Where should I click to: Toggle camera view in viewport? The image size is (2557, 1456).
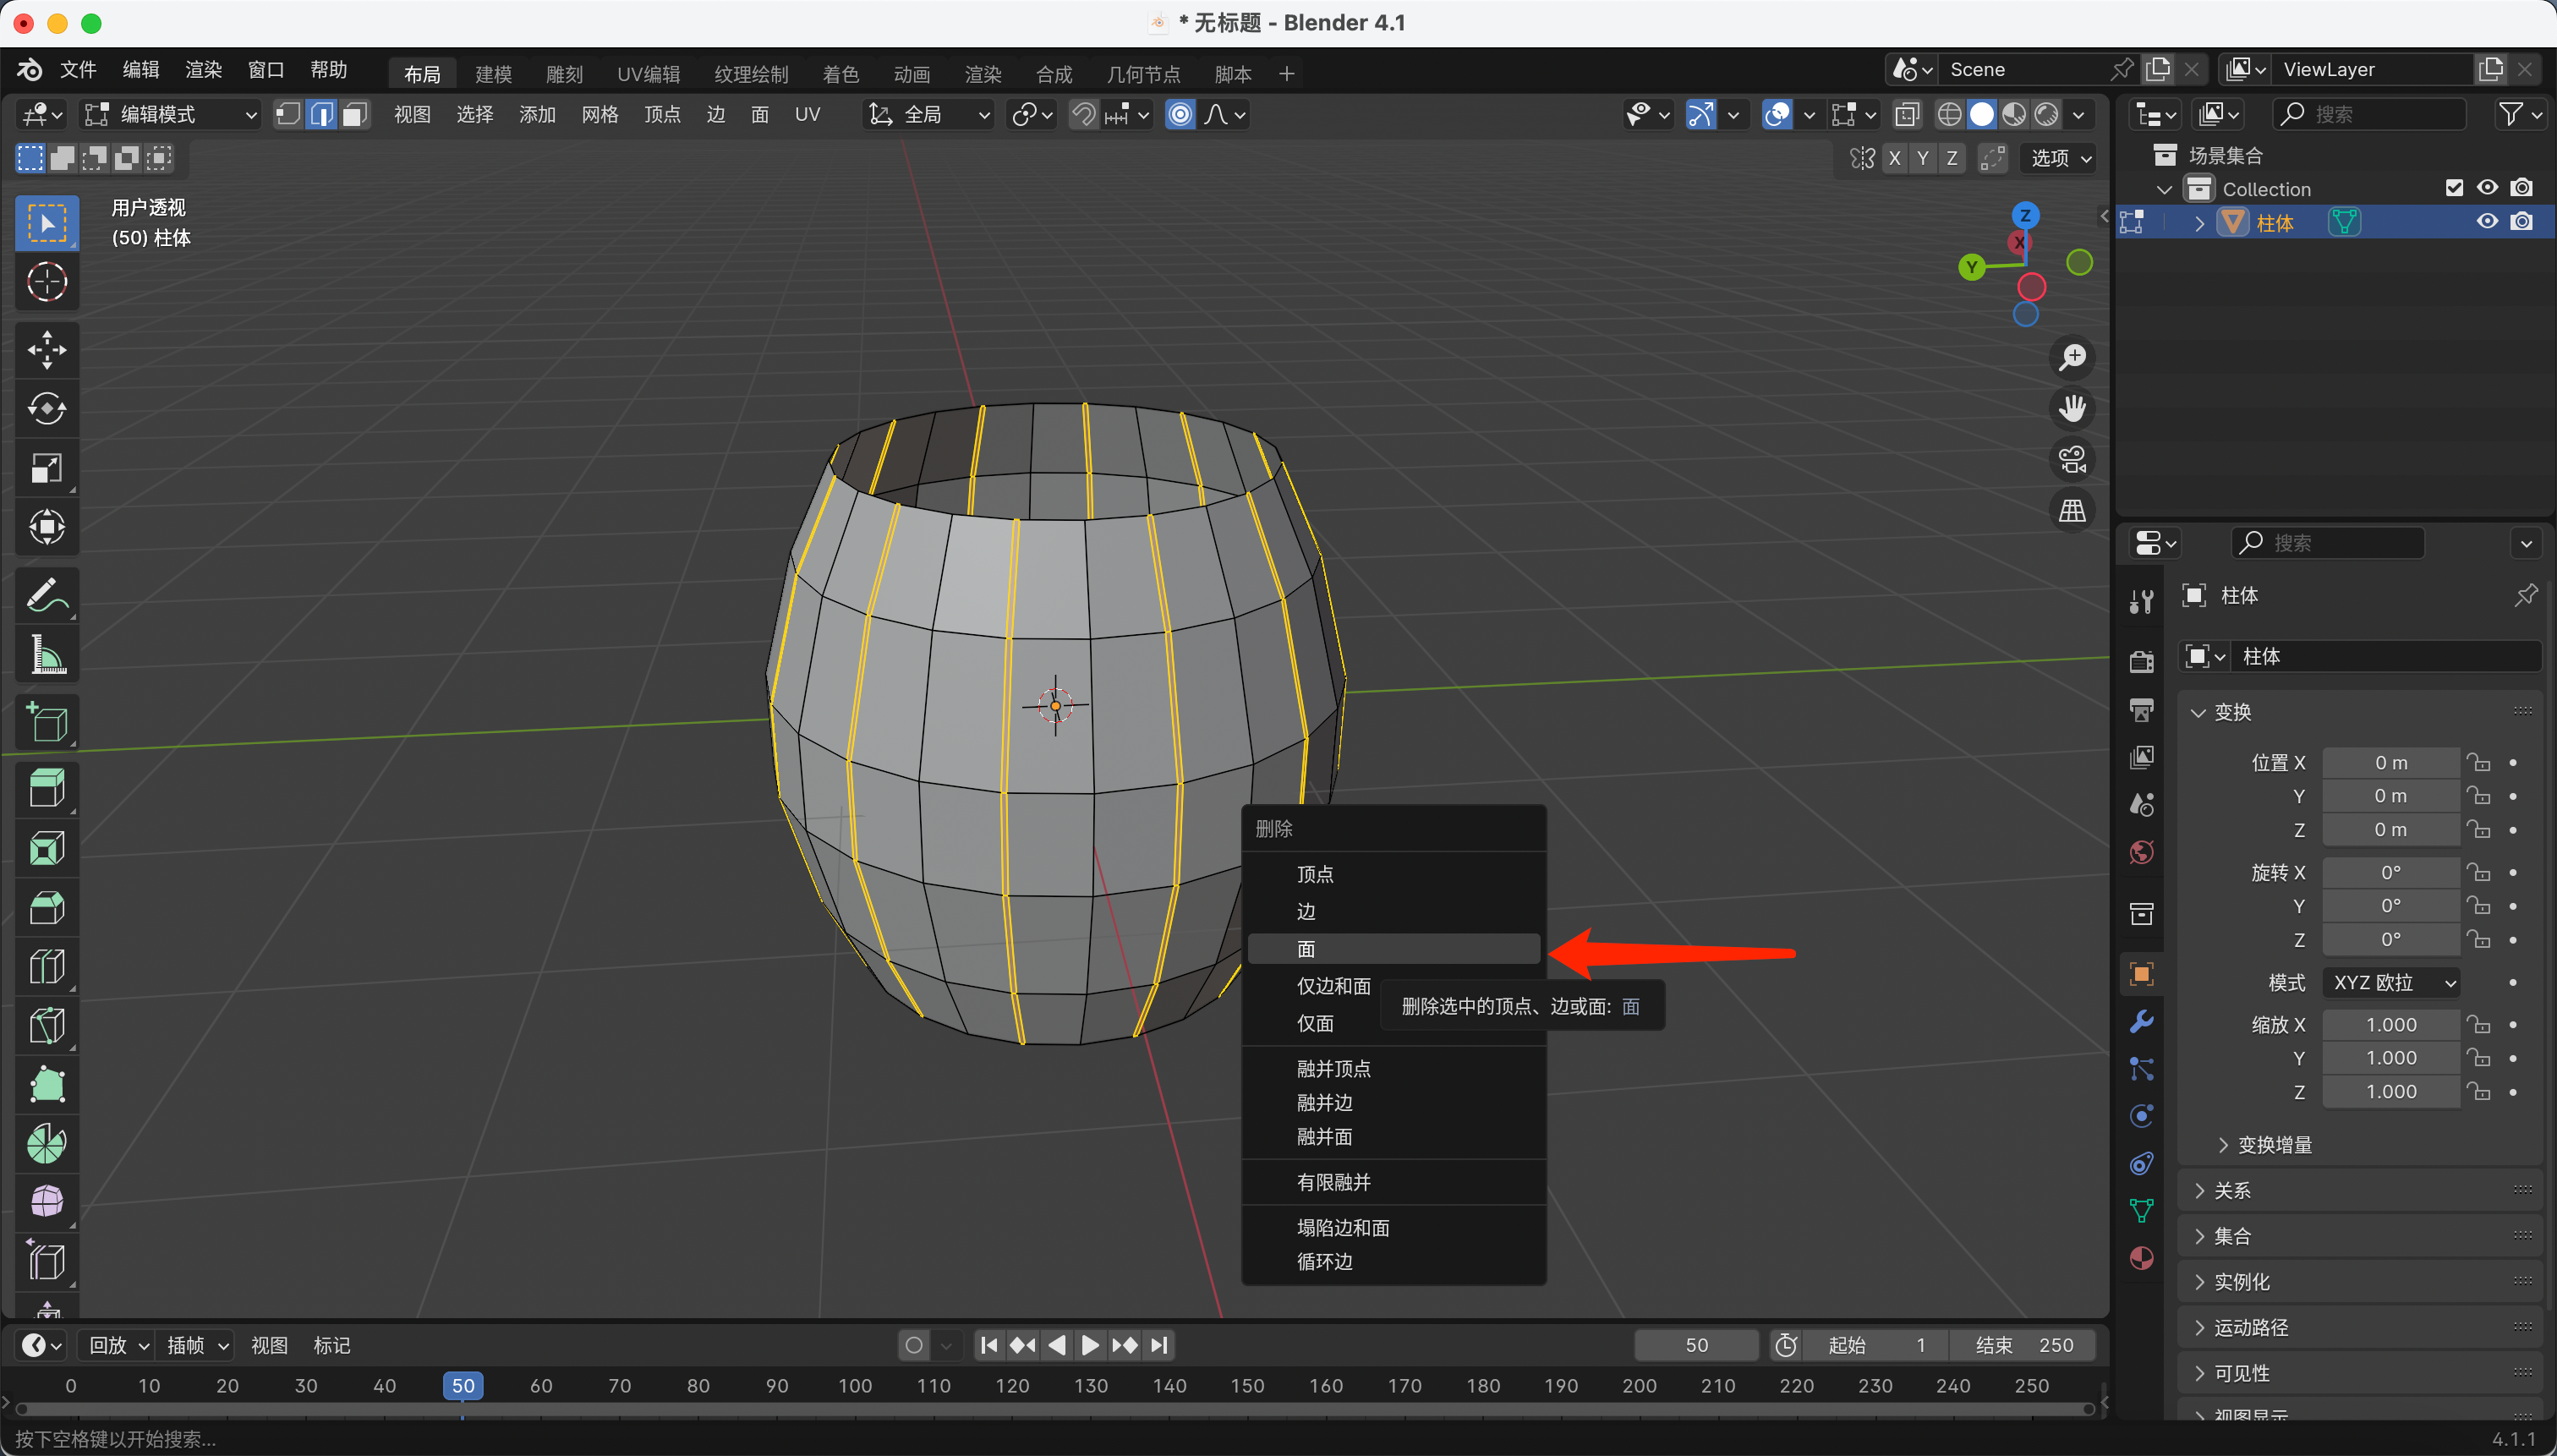pos(2072,459)
